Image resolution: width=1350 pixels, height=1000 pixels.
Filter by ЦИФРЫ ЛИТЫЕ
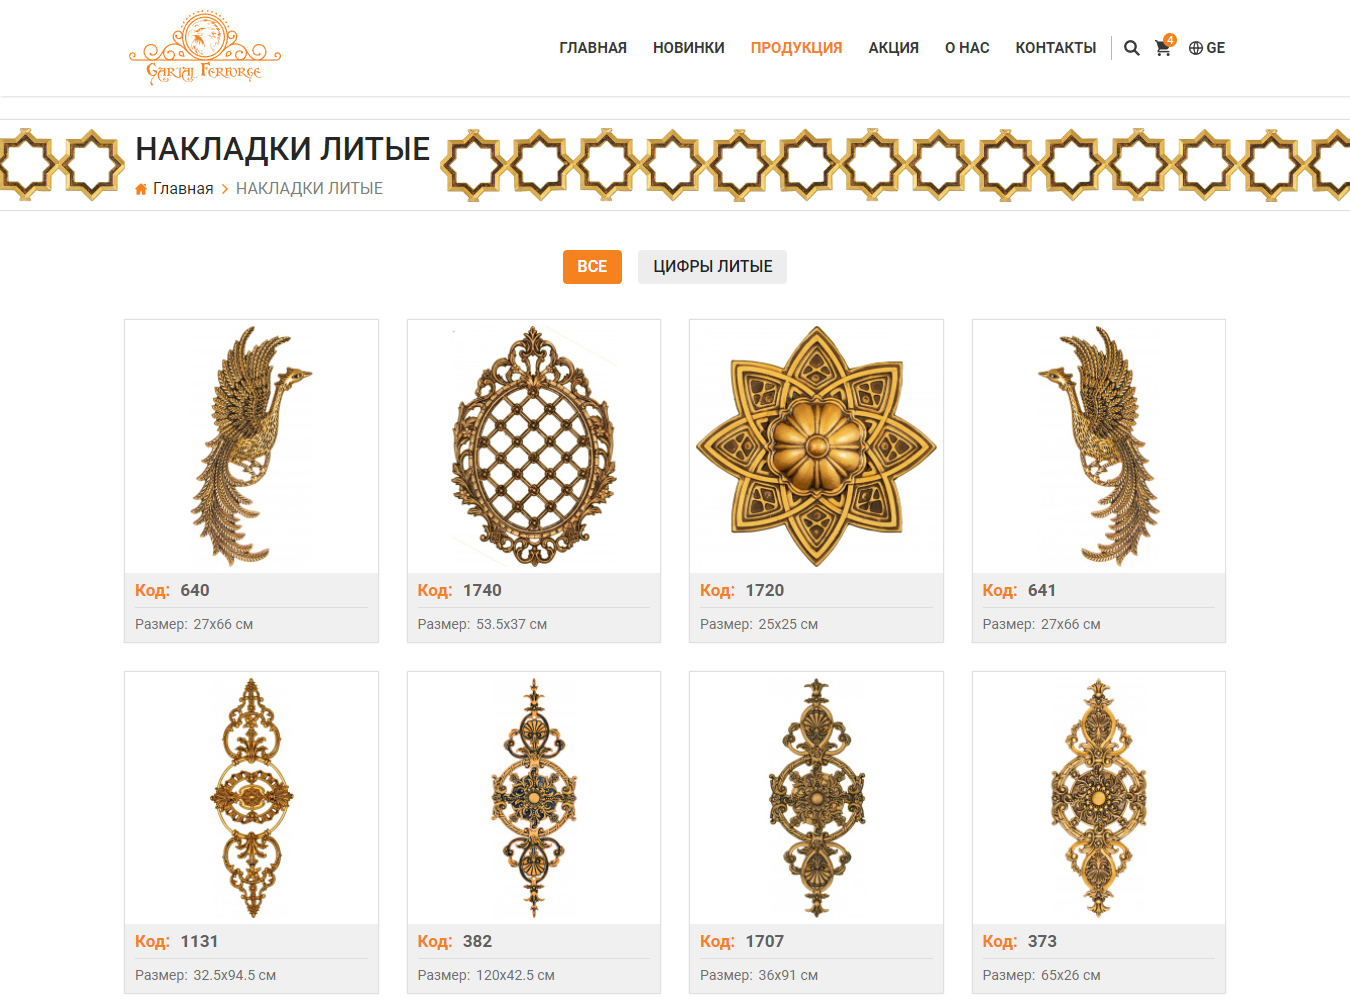click(x=712, y=267)
